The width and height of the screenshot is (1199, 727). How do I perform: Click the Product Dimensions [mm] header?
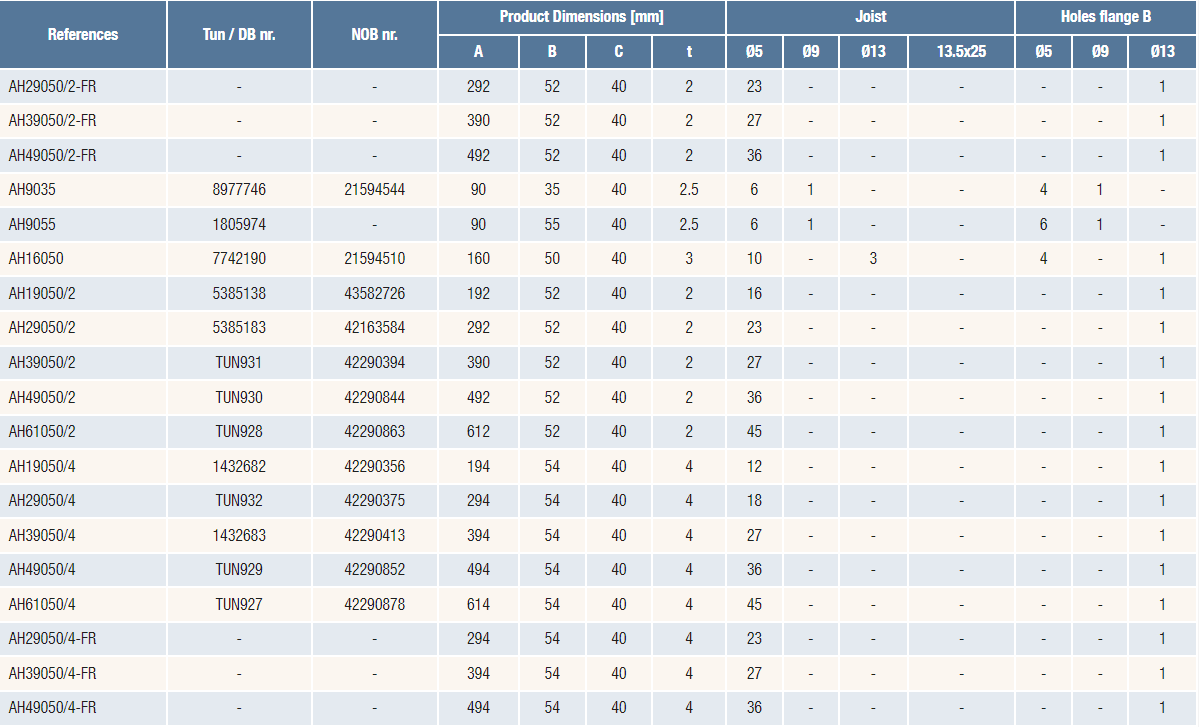(x=581, y=17)
